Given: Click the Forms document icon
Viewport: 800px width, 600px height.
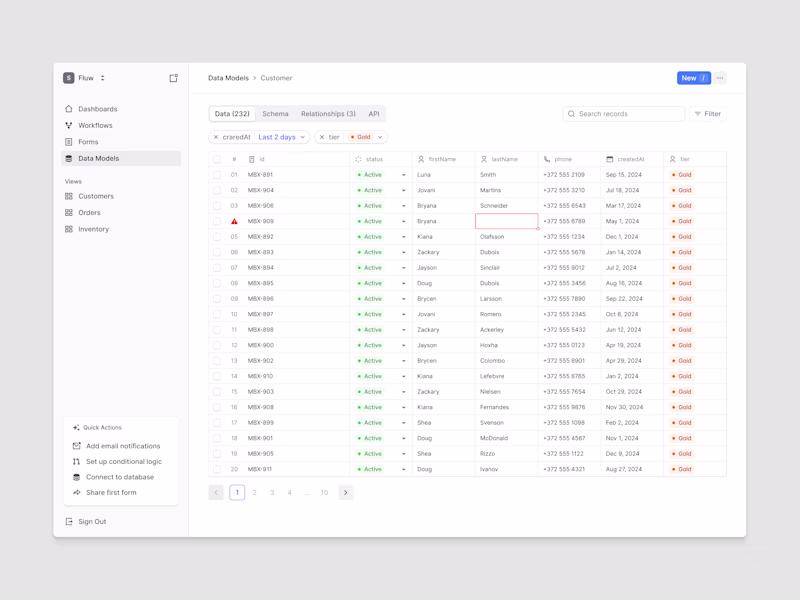Looking at the screenshot, I should [69, 142].
